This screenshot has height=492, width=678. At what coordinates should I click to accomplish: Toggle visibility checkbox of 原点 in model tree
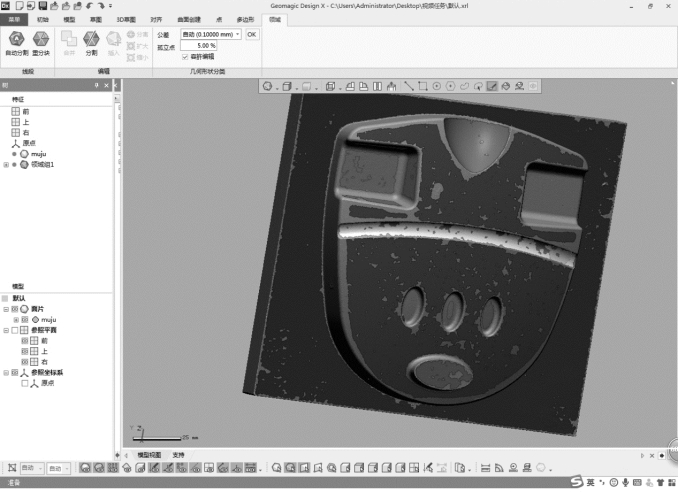point(25,383)
